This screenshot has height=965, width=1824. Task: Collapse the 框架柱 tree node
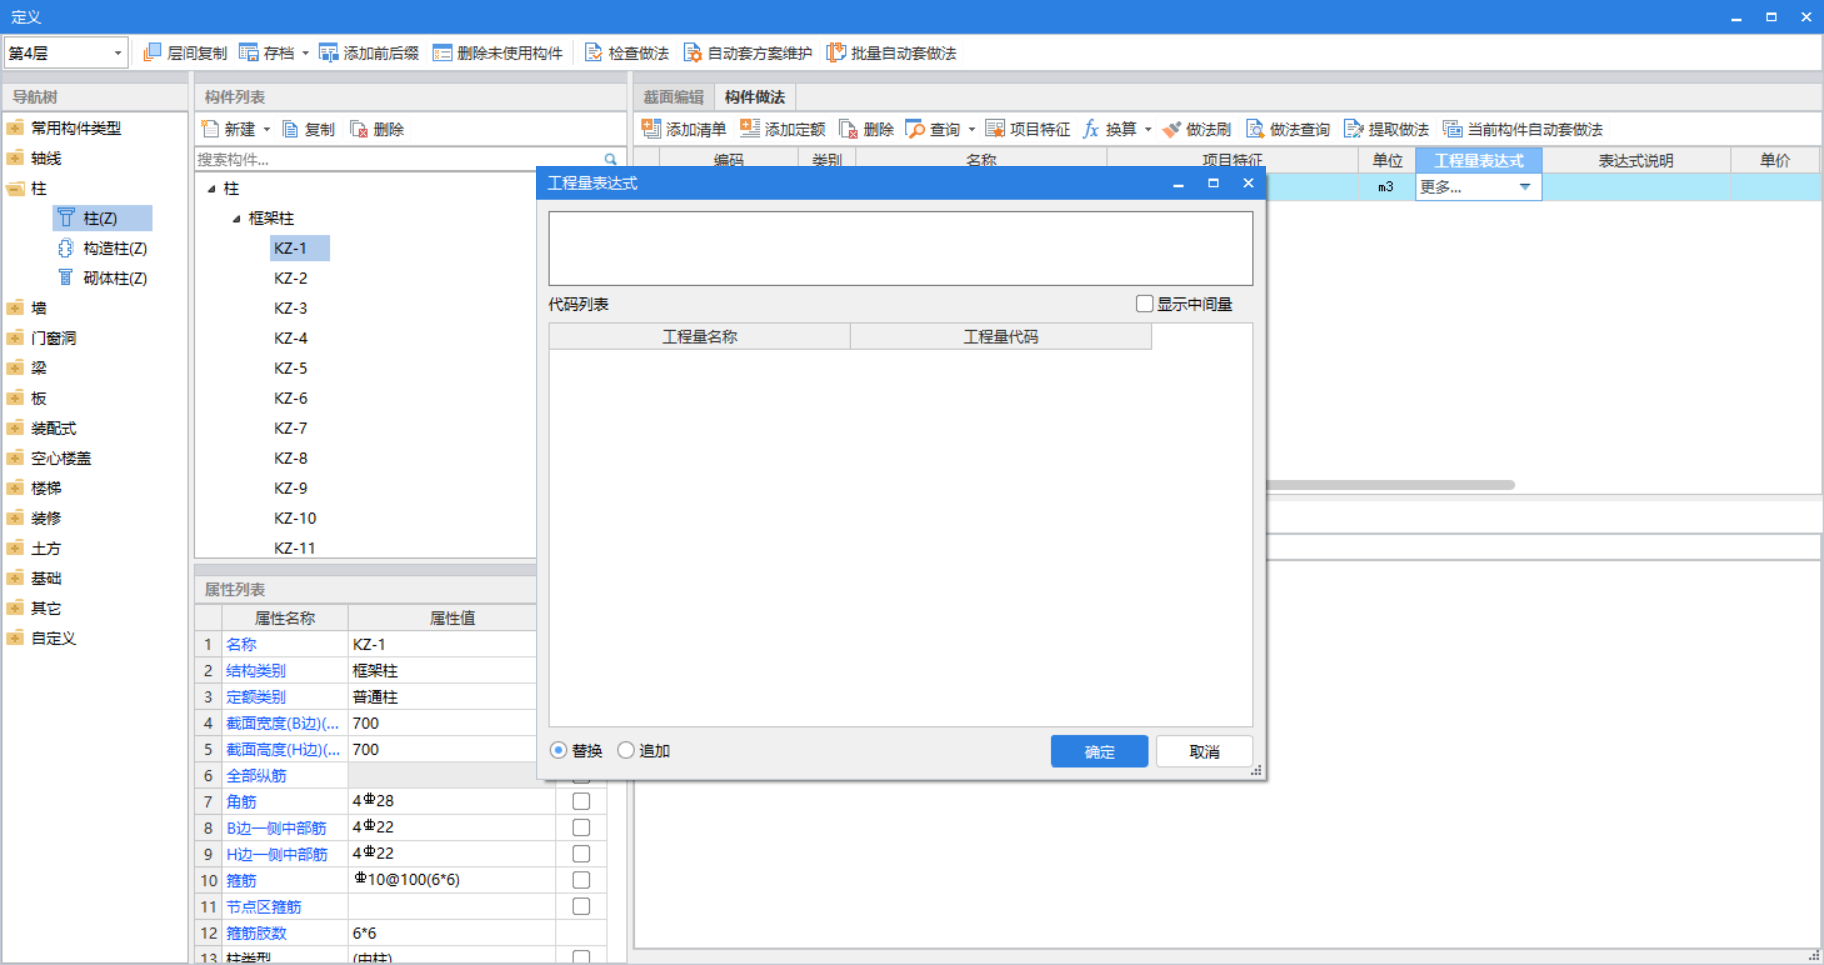(x=237, y=219)
